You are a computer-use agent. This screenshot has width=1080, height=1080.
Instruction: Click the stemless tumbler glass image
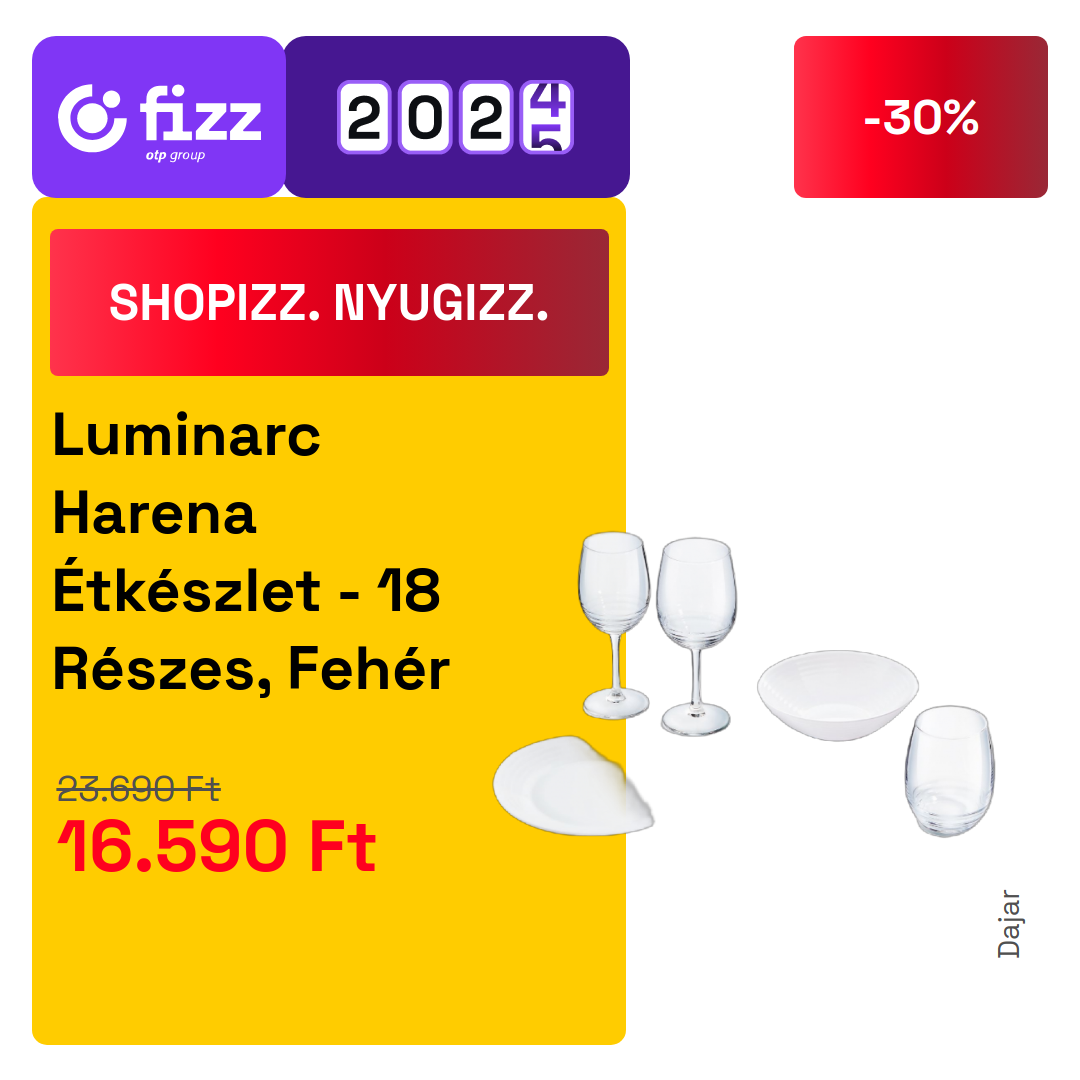[950, 771]
